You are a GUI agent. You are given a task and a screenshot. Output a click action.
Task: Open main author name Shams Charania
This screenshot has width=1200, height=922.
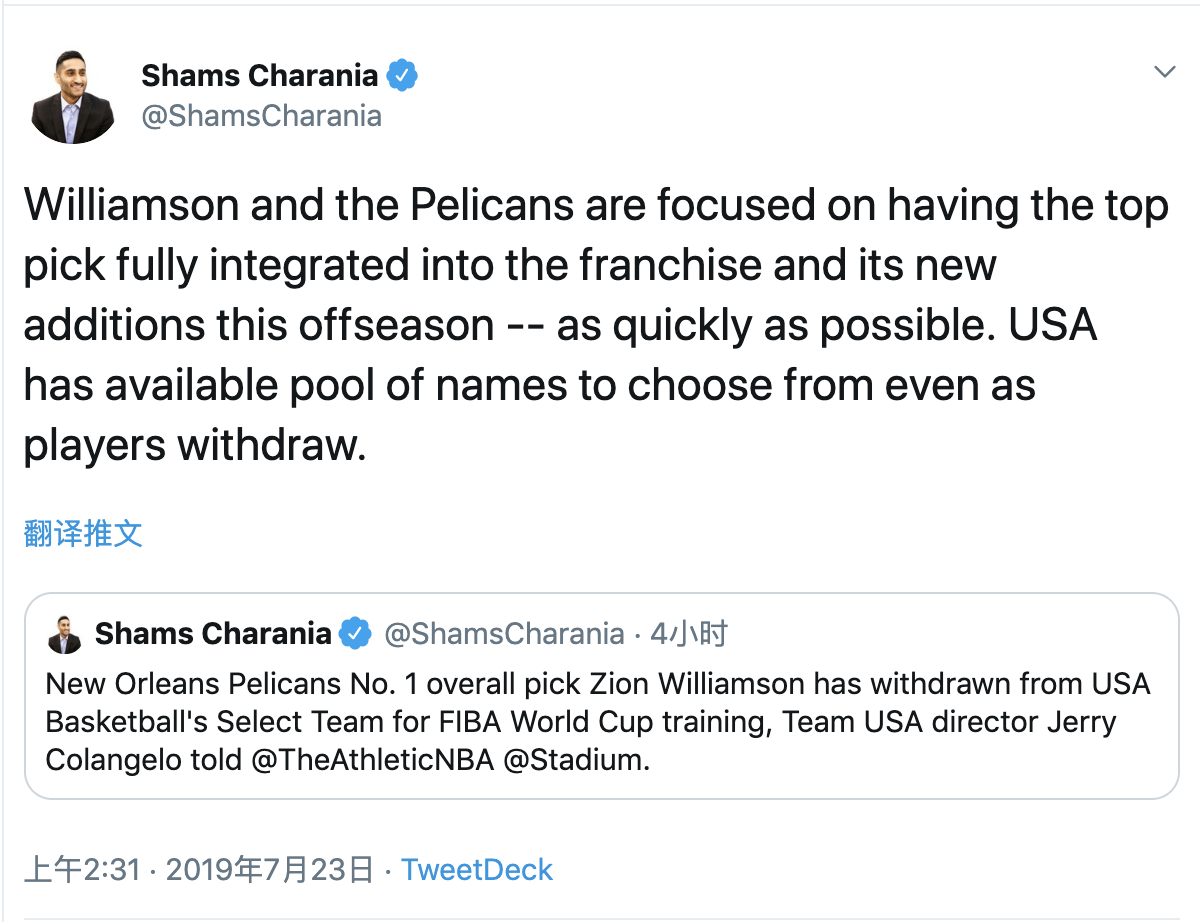coord(260,75)
